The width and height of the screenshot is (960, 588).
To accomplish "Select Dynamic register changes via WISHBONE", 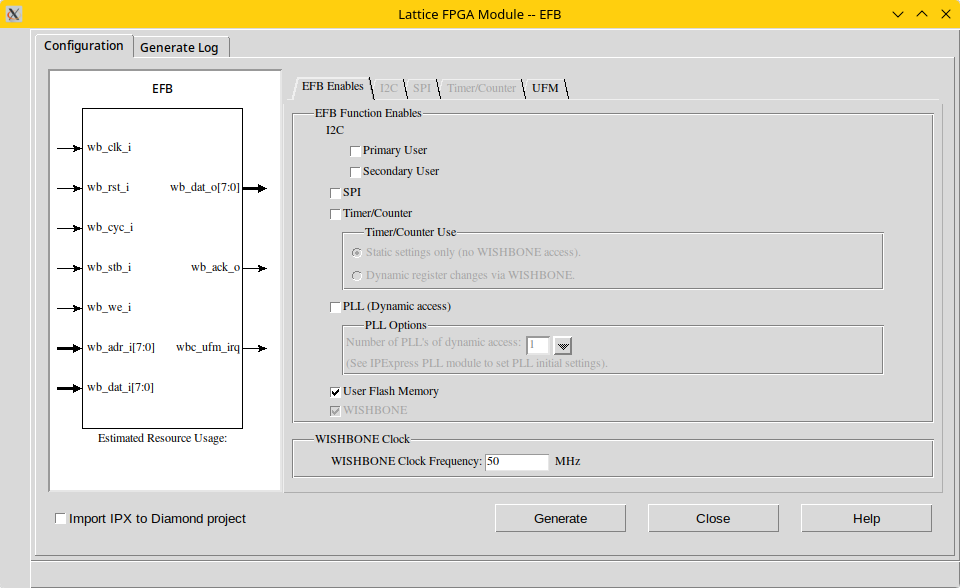I will [357, 275].
